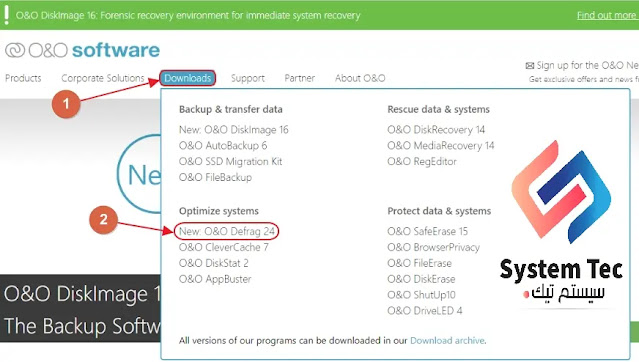This screenshot has height=362, width=639.
Task: Open the Products menu
Action: tap(23, 78)
